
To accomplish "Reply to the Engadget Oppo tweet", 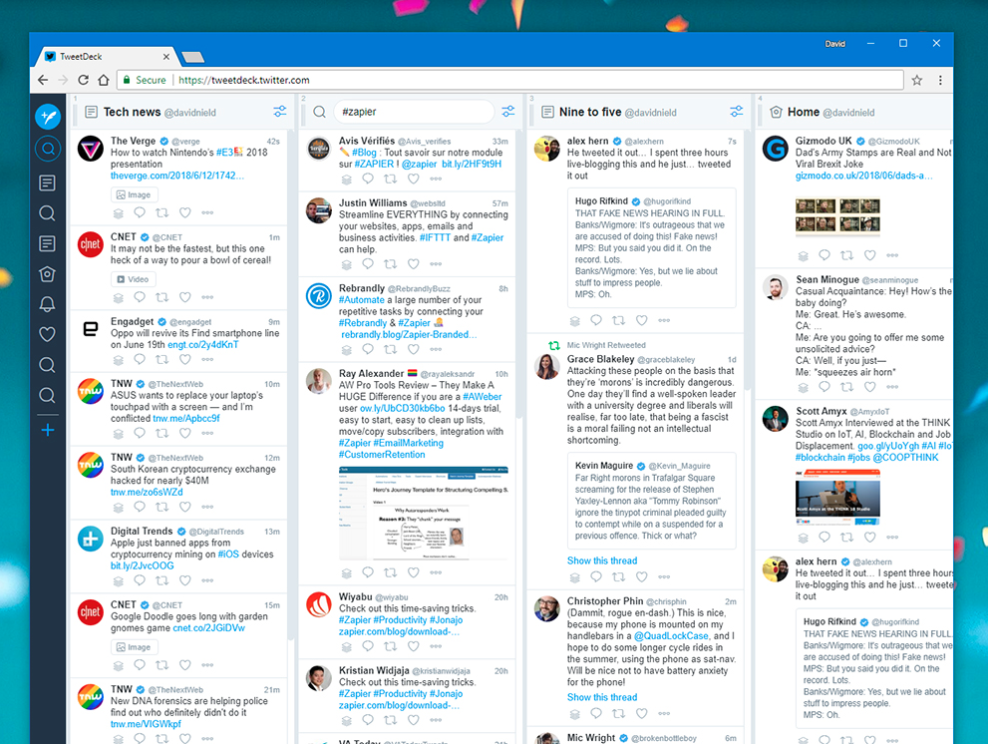I will tap(139, 359).
